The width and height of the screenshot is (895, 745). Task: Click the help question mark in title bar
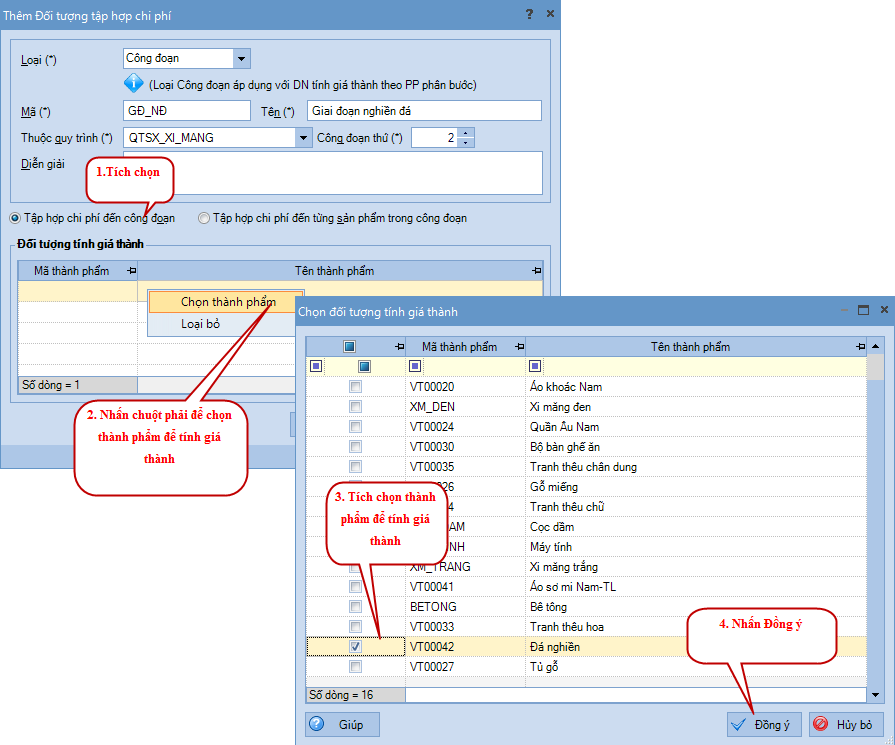click(x=529, y=14)
